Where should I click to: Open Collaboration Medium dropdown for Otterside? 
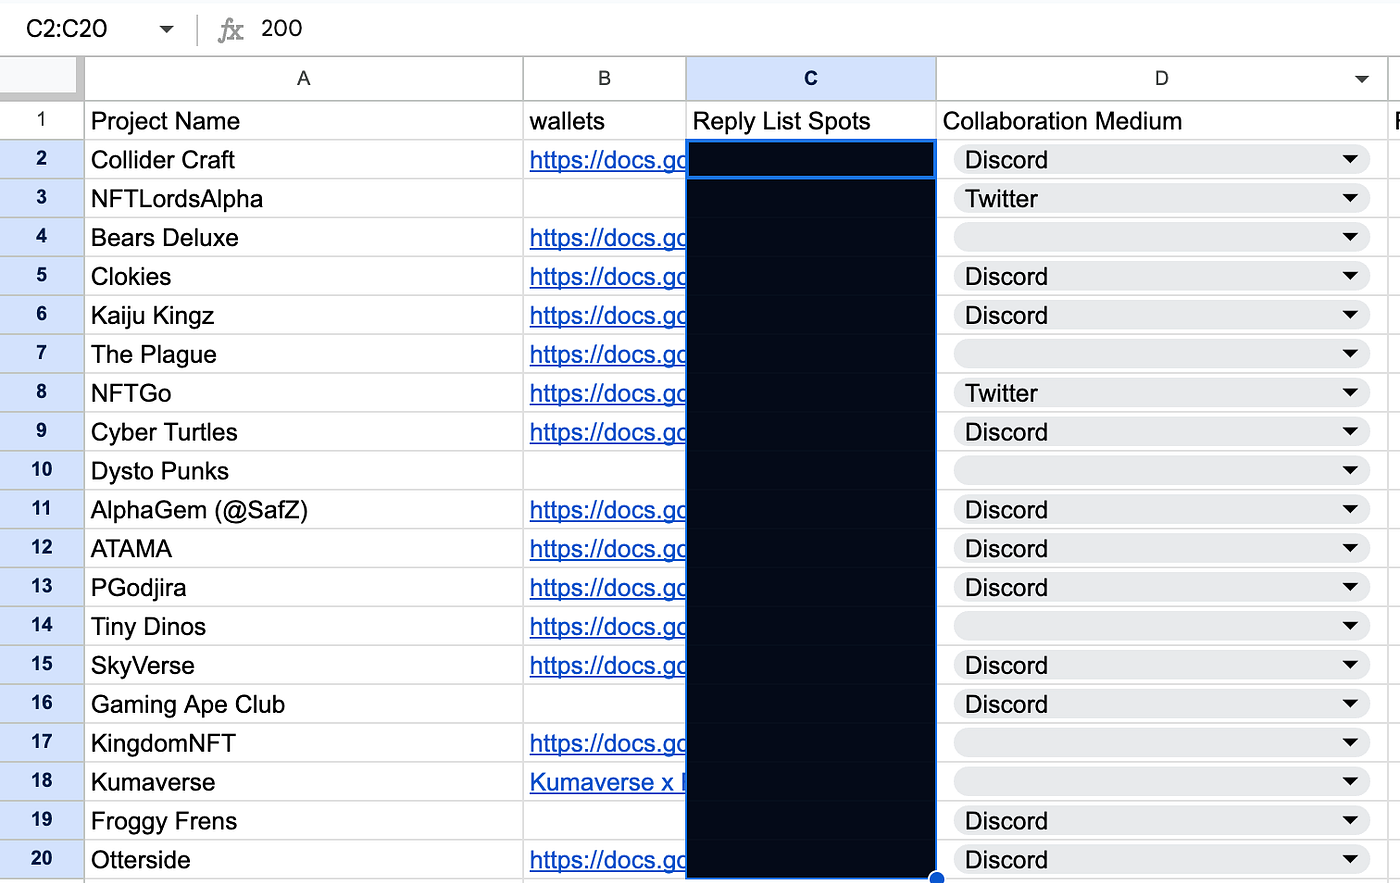(x=1350, y=859)
